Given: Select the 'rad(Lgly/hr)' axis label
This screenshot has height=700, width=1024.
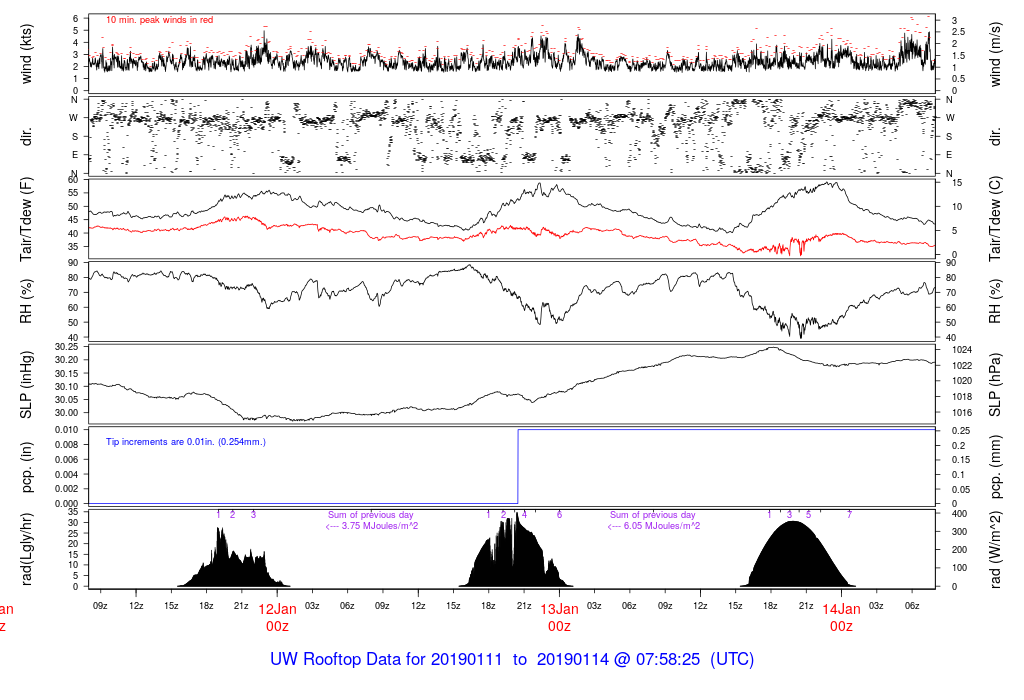Looking at the screenshot, I should 26,549.
